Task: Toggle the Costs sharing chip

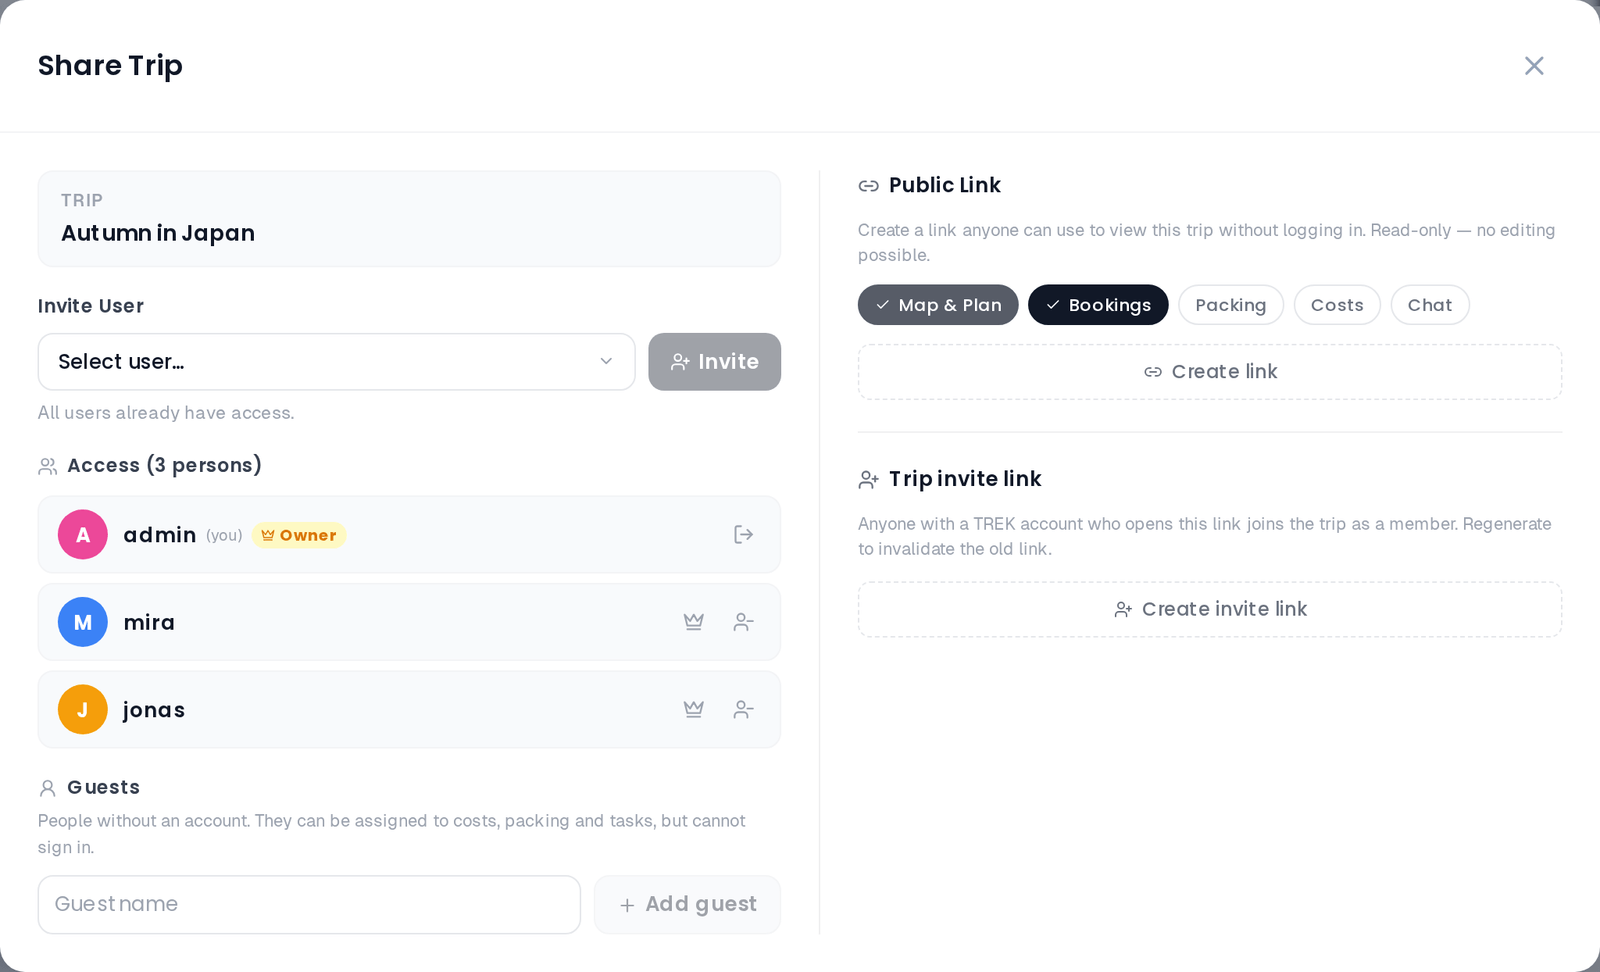Action: point(1337,305)
